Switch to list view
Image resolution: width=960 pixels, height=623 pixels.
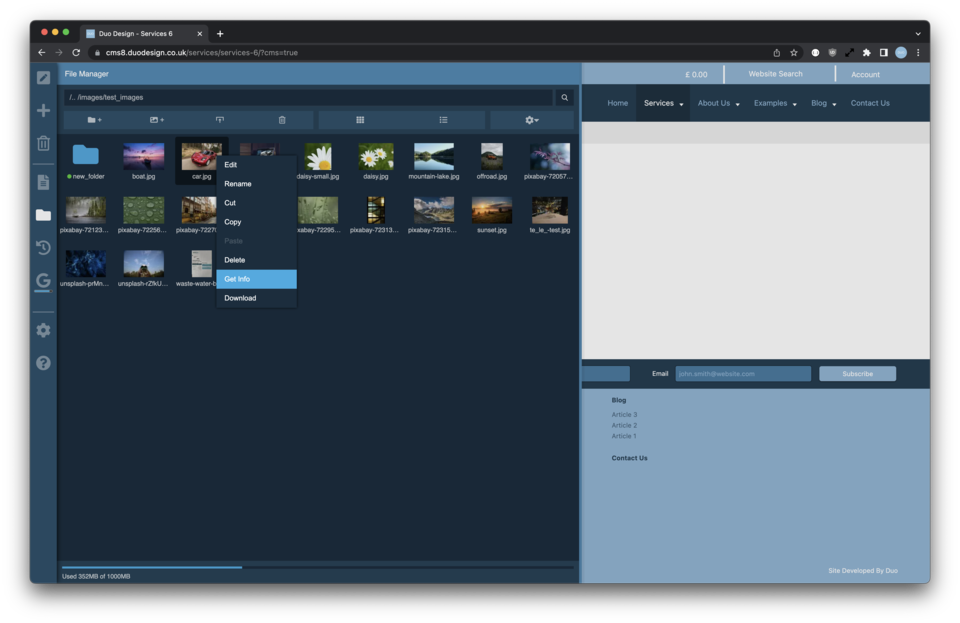(x=443, y=120)
